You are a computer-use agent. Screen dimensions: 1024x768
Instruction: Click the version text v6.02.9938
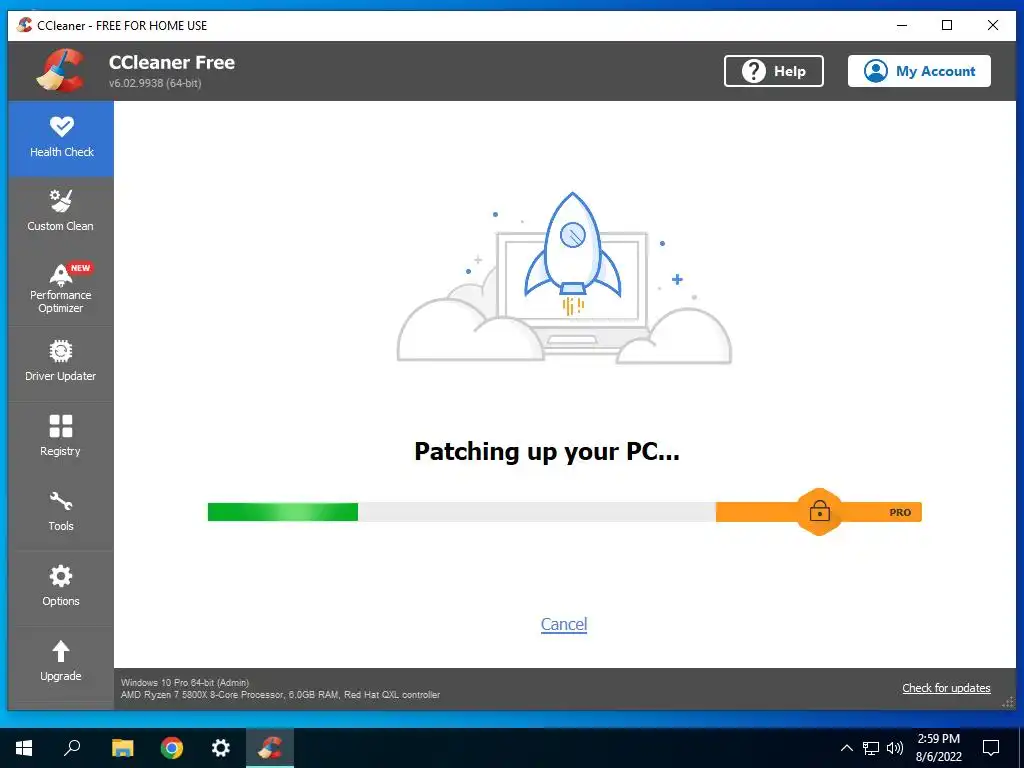coord(155,83)
